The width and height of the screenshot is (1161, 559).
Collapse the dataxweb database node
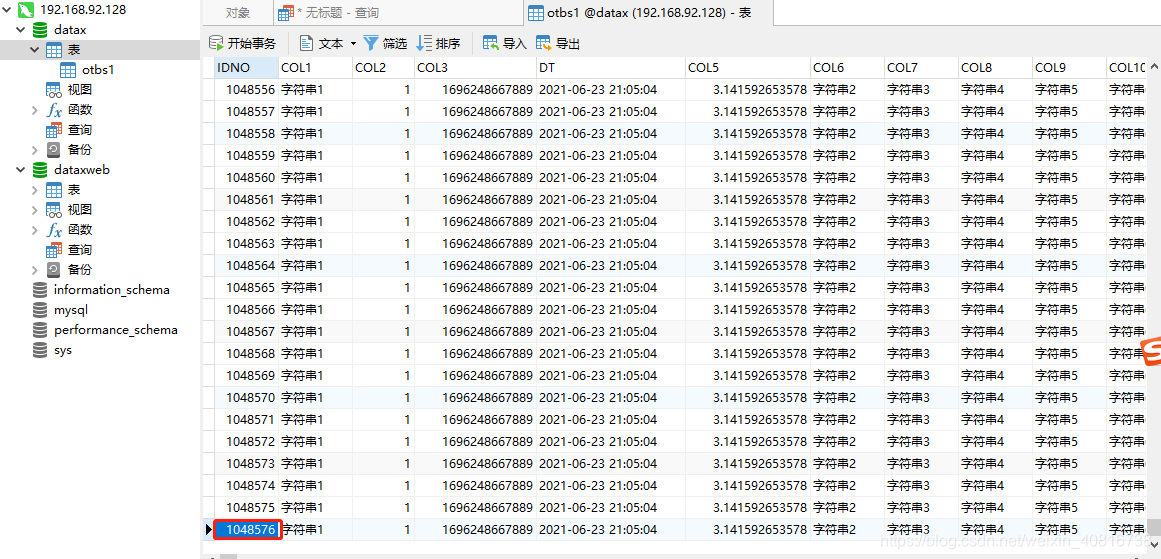point(21,170)
